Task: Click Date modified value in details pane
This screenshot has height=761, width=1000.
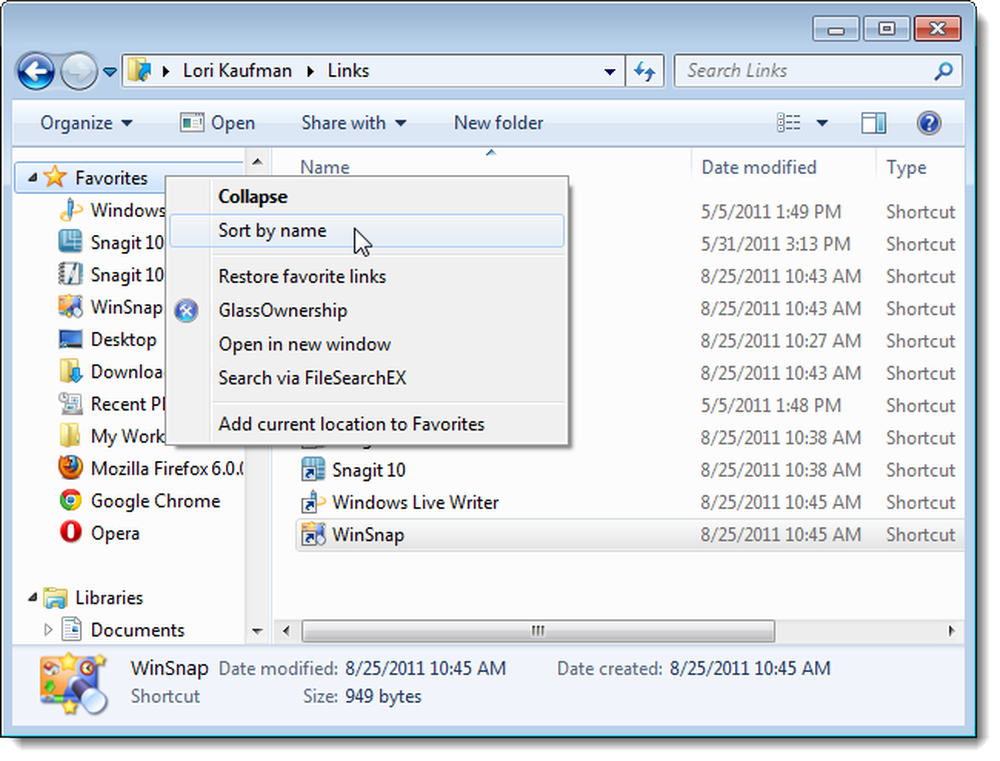Action: coord(425,669)
